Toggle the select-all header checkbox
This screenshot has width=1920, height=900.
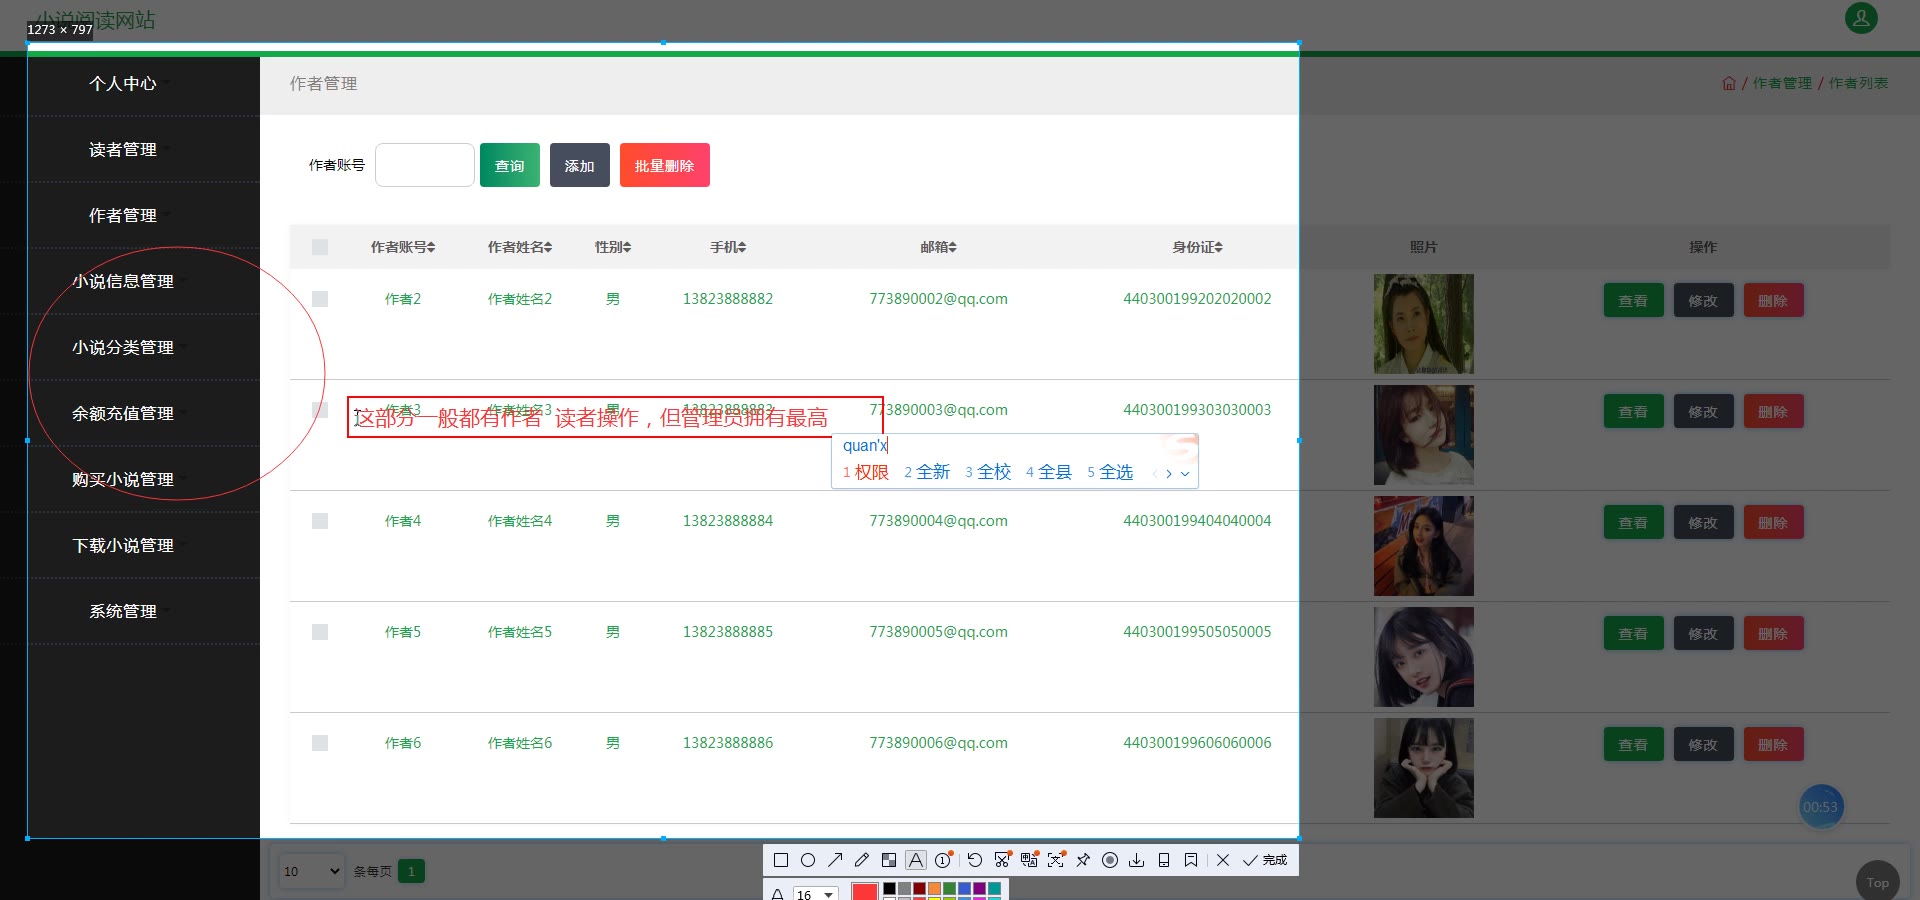point(320,247)
